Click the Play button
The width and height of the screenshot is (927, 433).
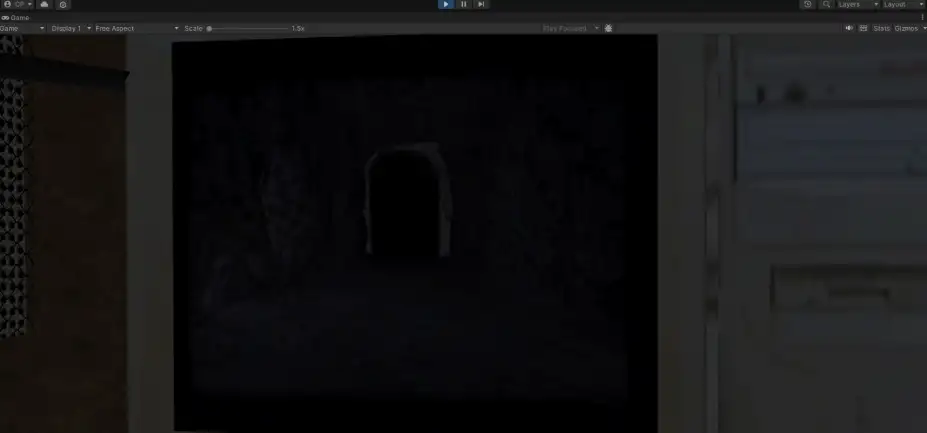click(446, 4)
